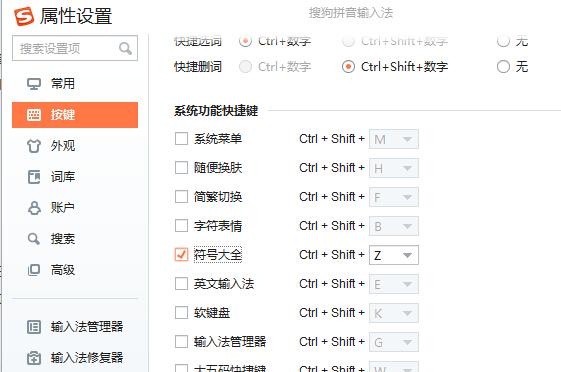Open 词库 via the book icon
This screenshot has width=561, height=372.
34,177
